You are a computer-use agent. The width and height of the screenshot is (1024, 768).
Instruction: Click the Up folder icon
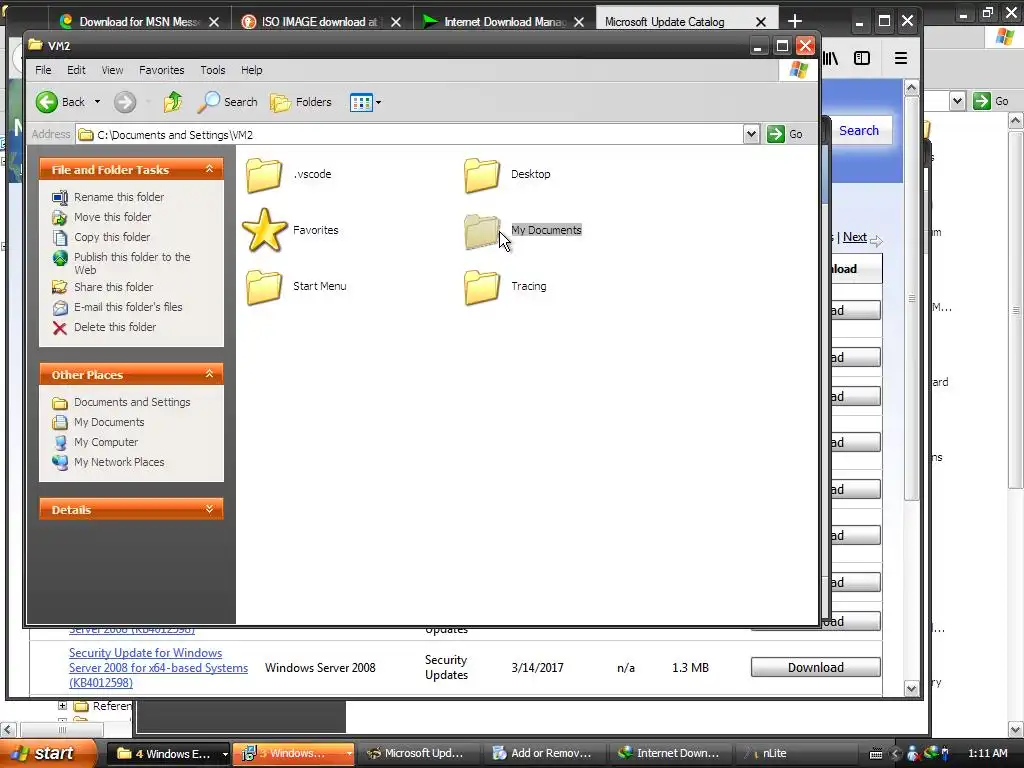[173, 102]
